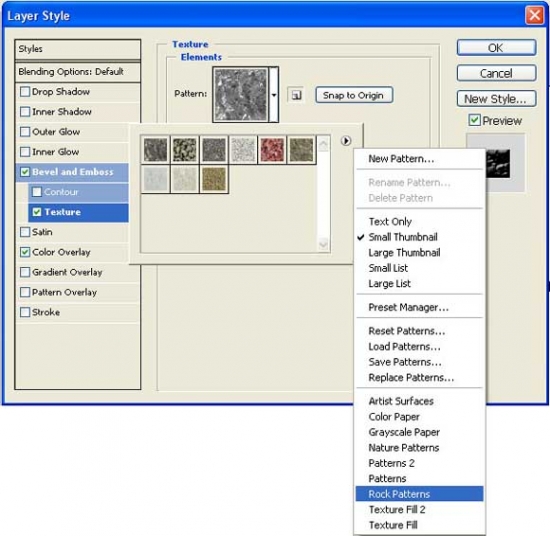Choose Large Thumbnail view
This screenshot has width=550, height=536.
(420, 253)
